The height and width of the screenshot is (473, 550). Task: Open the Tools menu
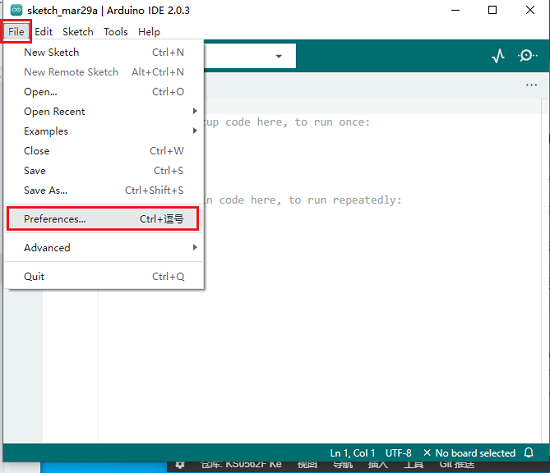coord(115,32)
